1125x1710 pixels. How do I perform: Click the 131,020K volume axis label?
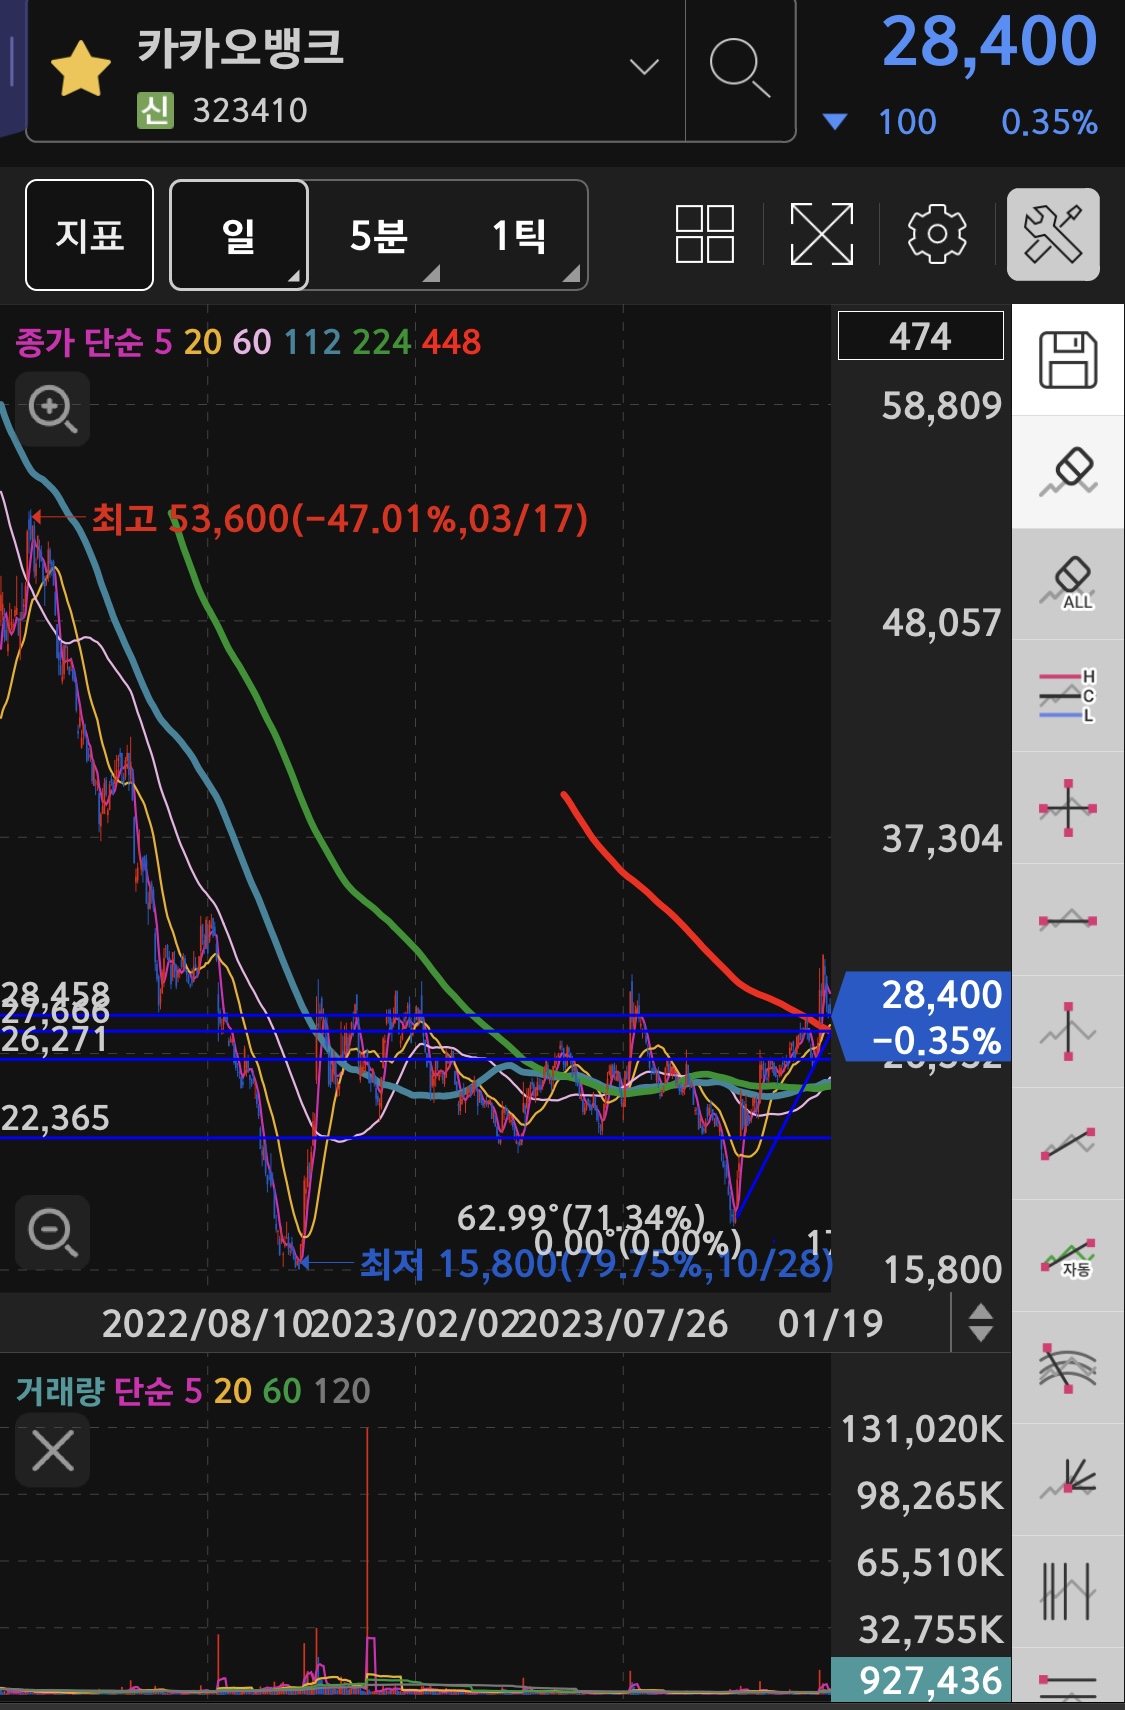click(922, 1429)
